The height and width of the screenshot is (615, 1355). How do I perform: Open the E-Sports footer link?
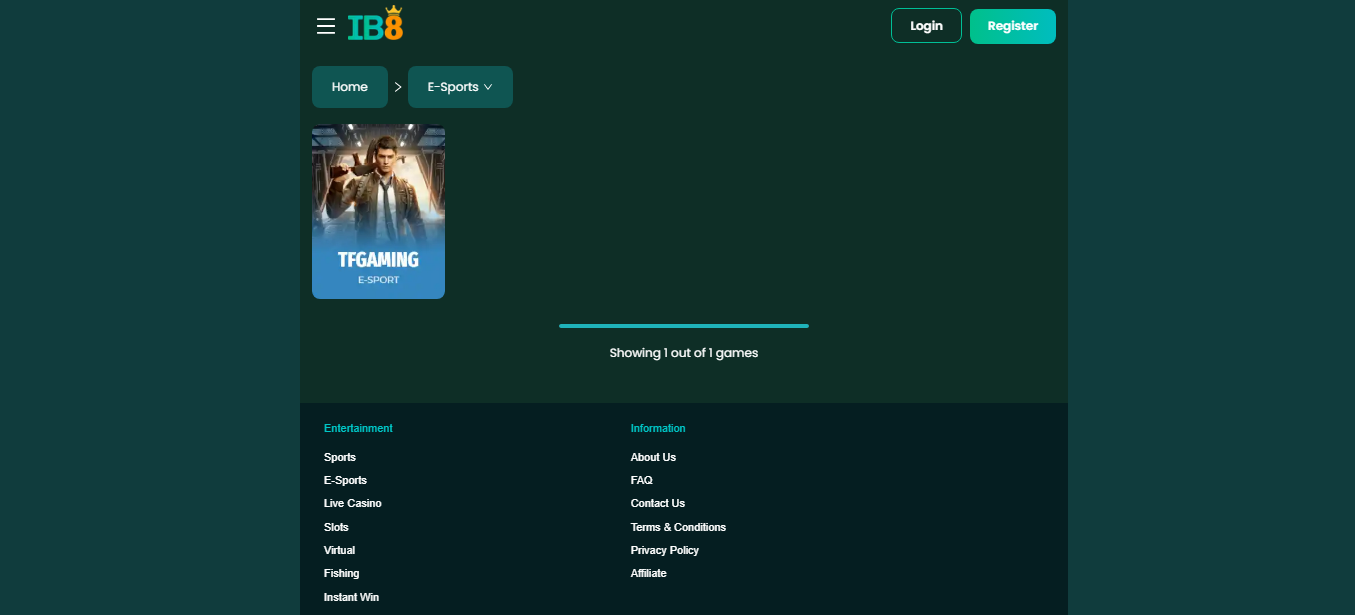(x=345, y=480)
